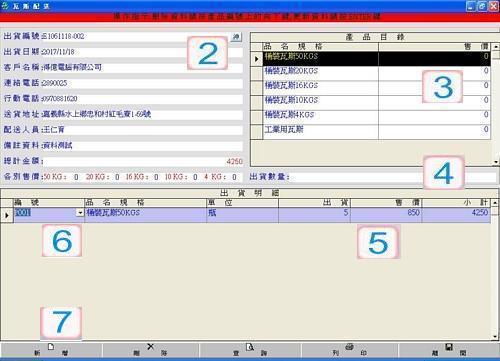Click the 50 KG individual price value

76,177
